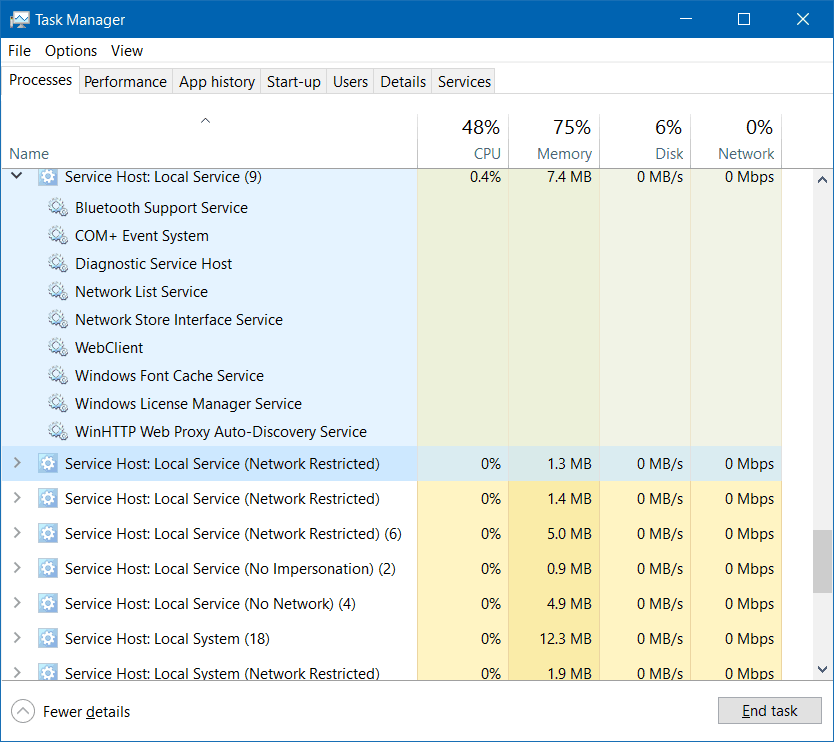Collapse the Service Host: Local Service (9) group
Image resolution: width=834 pixels, height=742 pixels.
17,177
